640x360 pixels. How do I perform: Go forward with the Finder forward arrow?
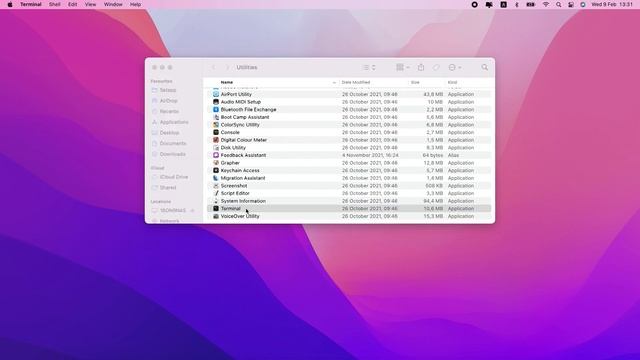(227, 67)
